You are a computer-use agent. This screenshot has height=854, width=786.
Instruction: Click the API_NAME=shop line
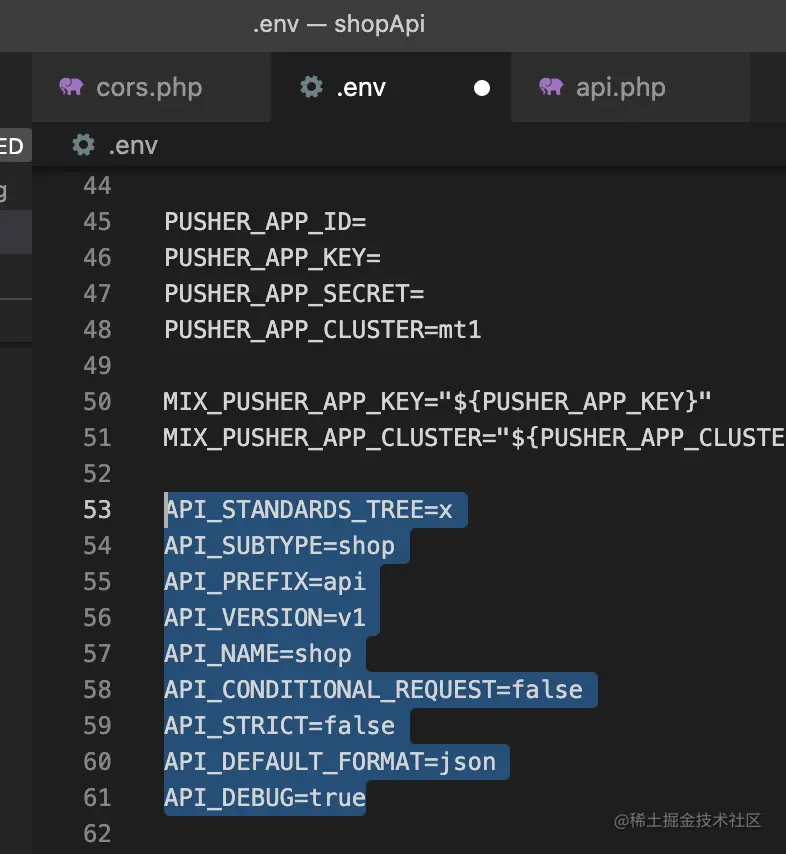pos(258,654)
